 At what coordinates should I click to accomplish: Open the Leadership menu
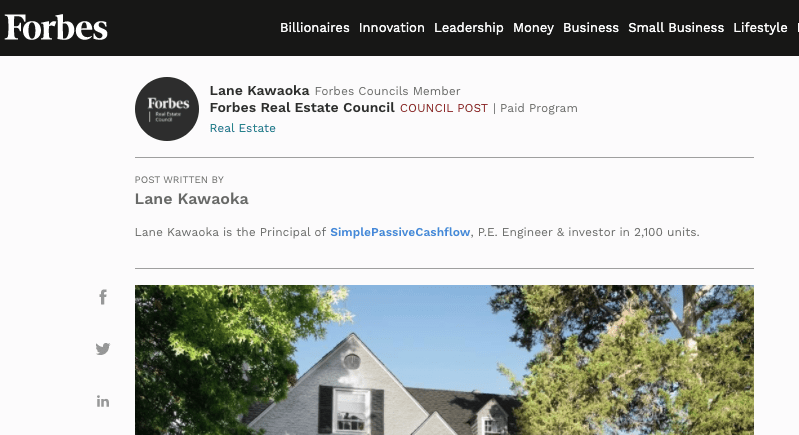pyautogui.click(x=468, y=28)
